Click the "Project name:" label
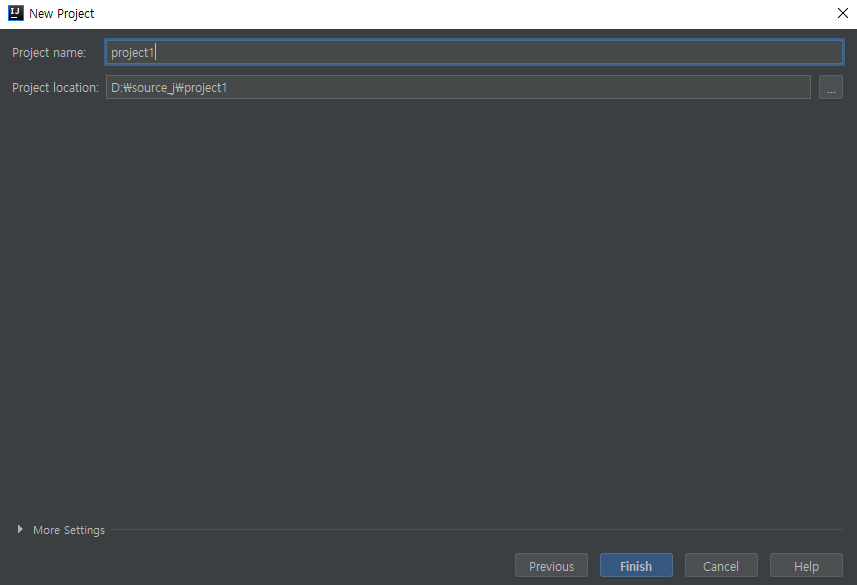The image size is (857, 585). click(49, 52)
